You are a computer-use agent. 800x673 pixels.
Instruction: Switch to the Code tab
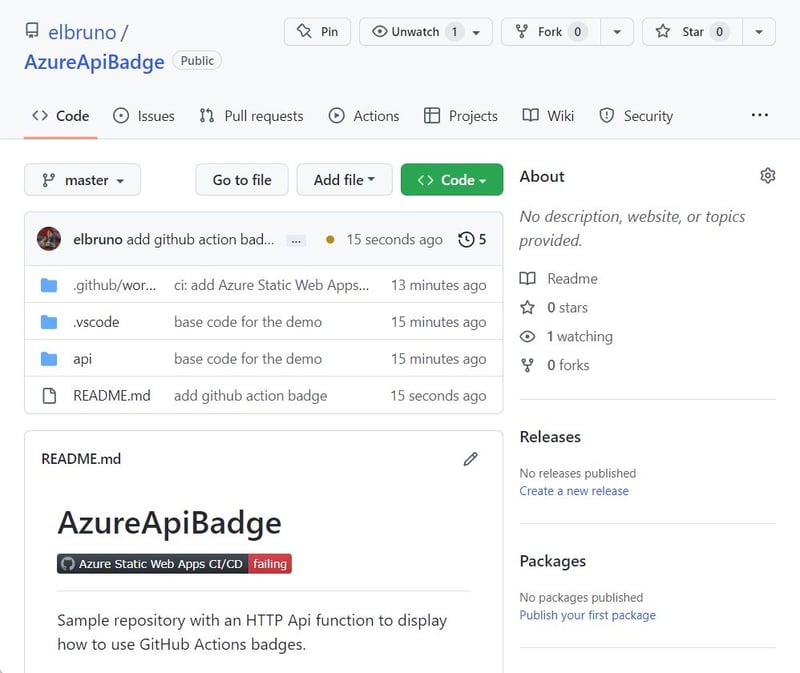point(61,116)
